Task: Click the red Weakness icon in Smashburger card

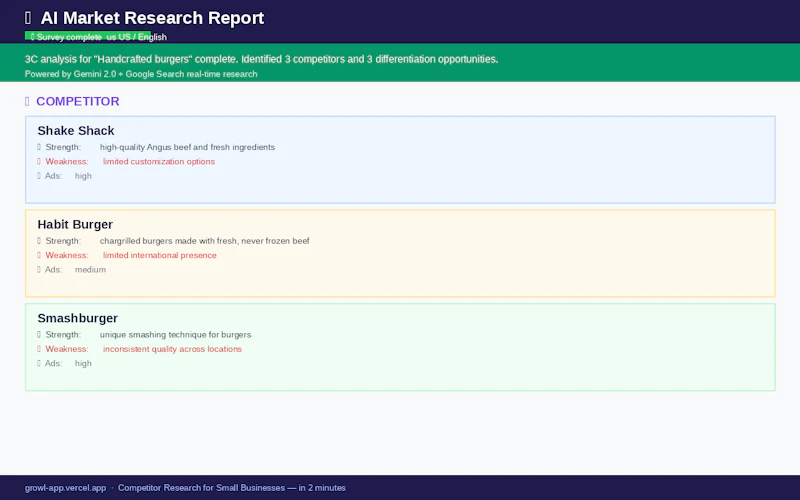Action: point(39,349)
